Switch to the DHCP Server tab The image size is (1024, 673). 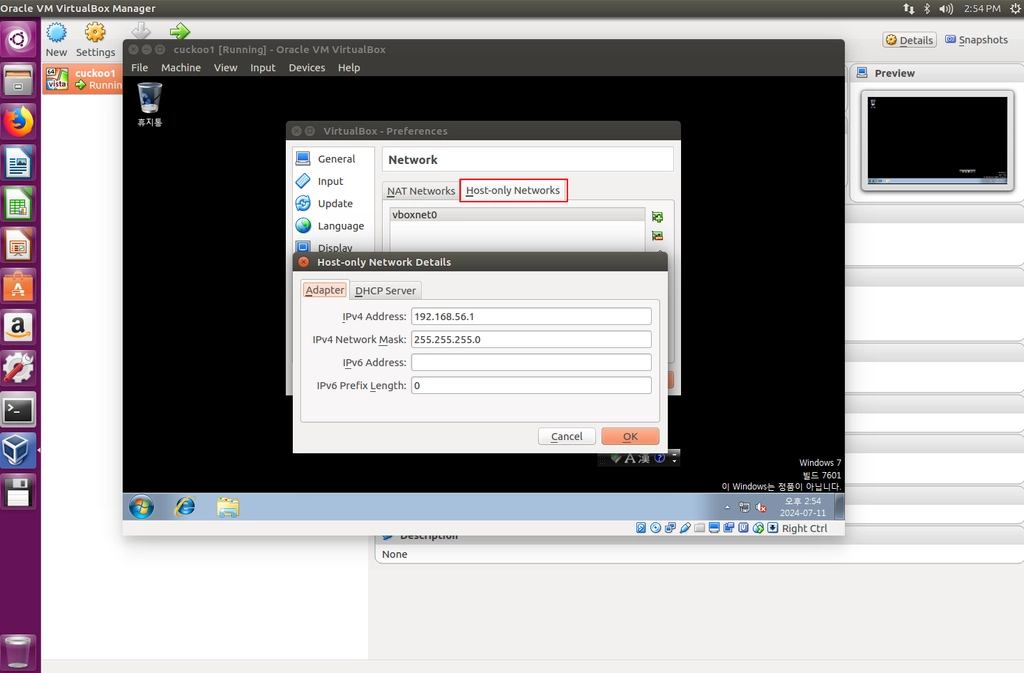coord(385,290)
